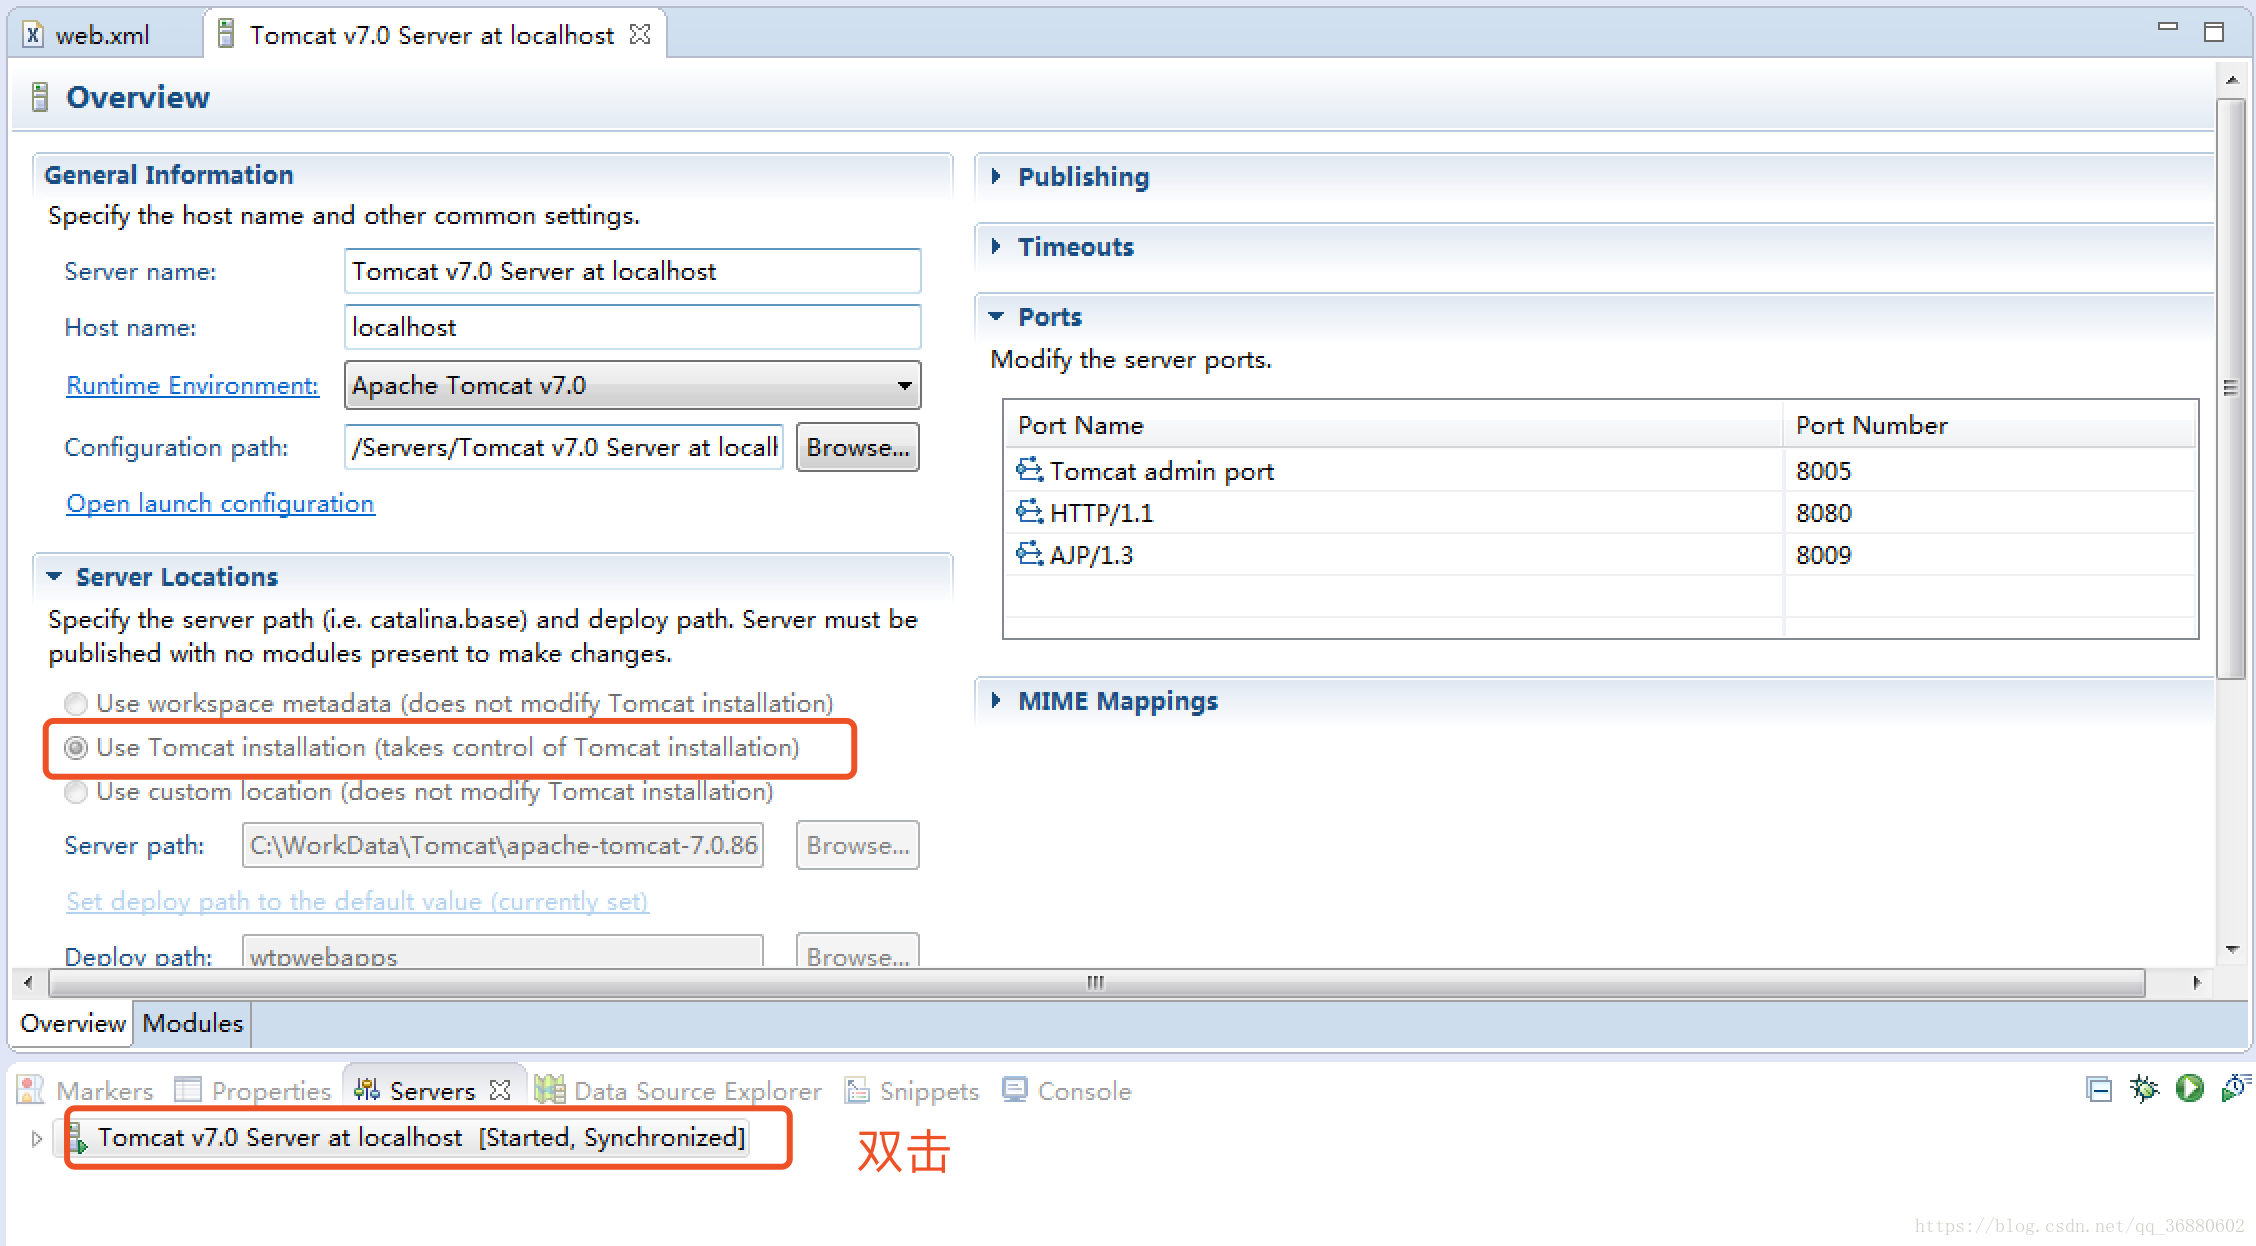
Task: Select the Overview bottom tab
Action: [73, 1023]
